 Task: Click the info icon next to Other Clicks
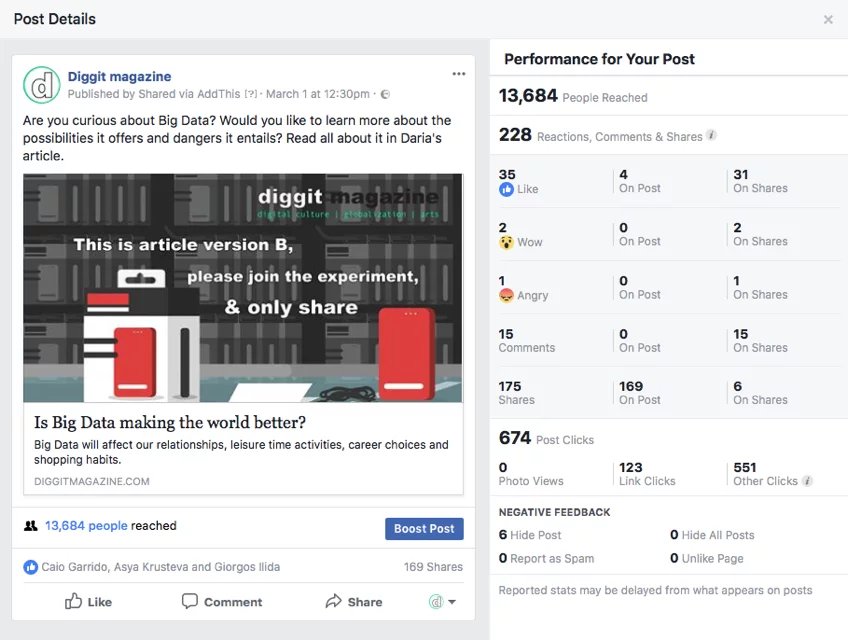(x=807, y=481)
